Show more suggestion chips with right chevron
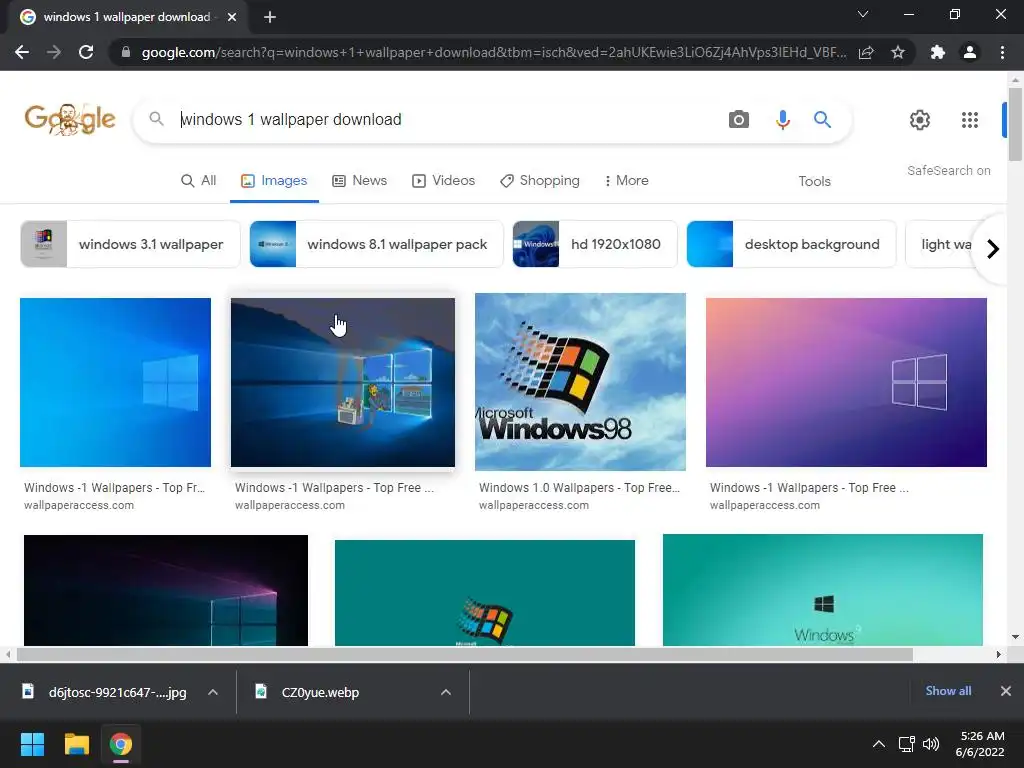Screen dimensions: 1024x768 (x=993, y=249)
